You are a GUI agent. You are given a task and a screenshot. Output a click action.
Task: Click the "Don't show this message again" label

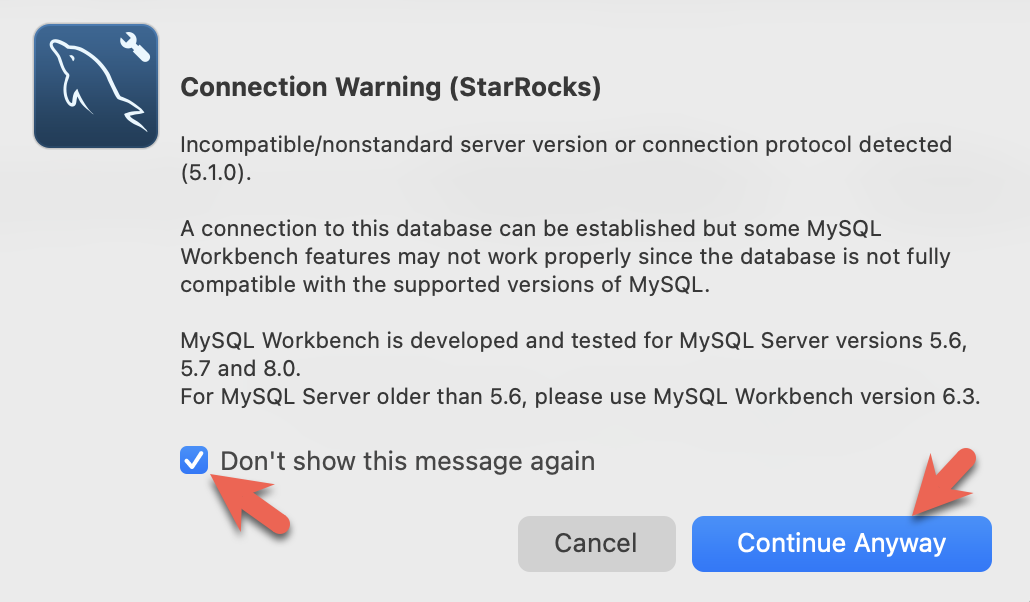click(407, 461)
